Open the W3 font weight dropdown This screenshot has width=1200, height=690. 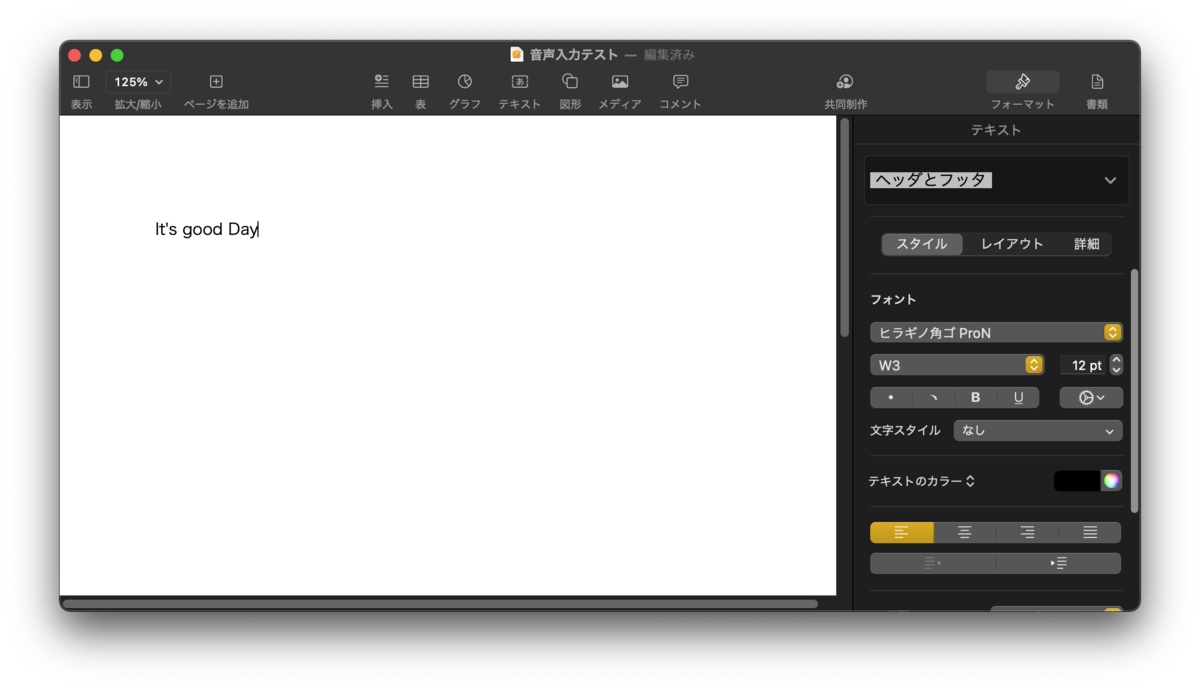click(x=957, y=365)
